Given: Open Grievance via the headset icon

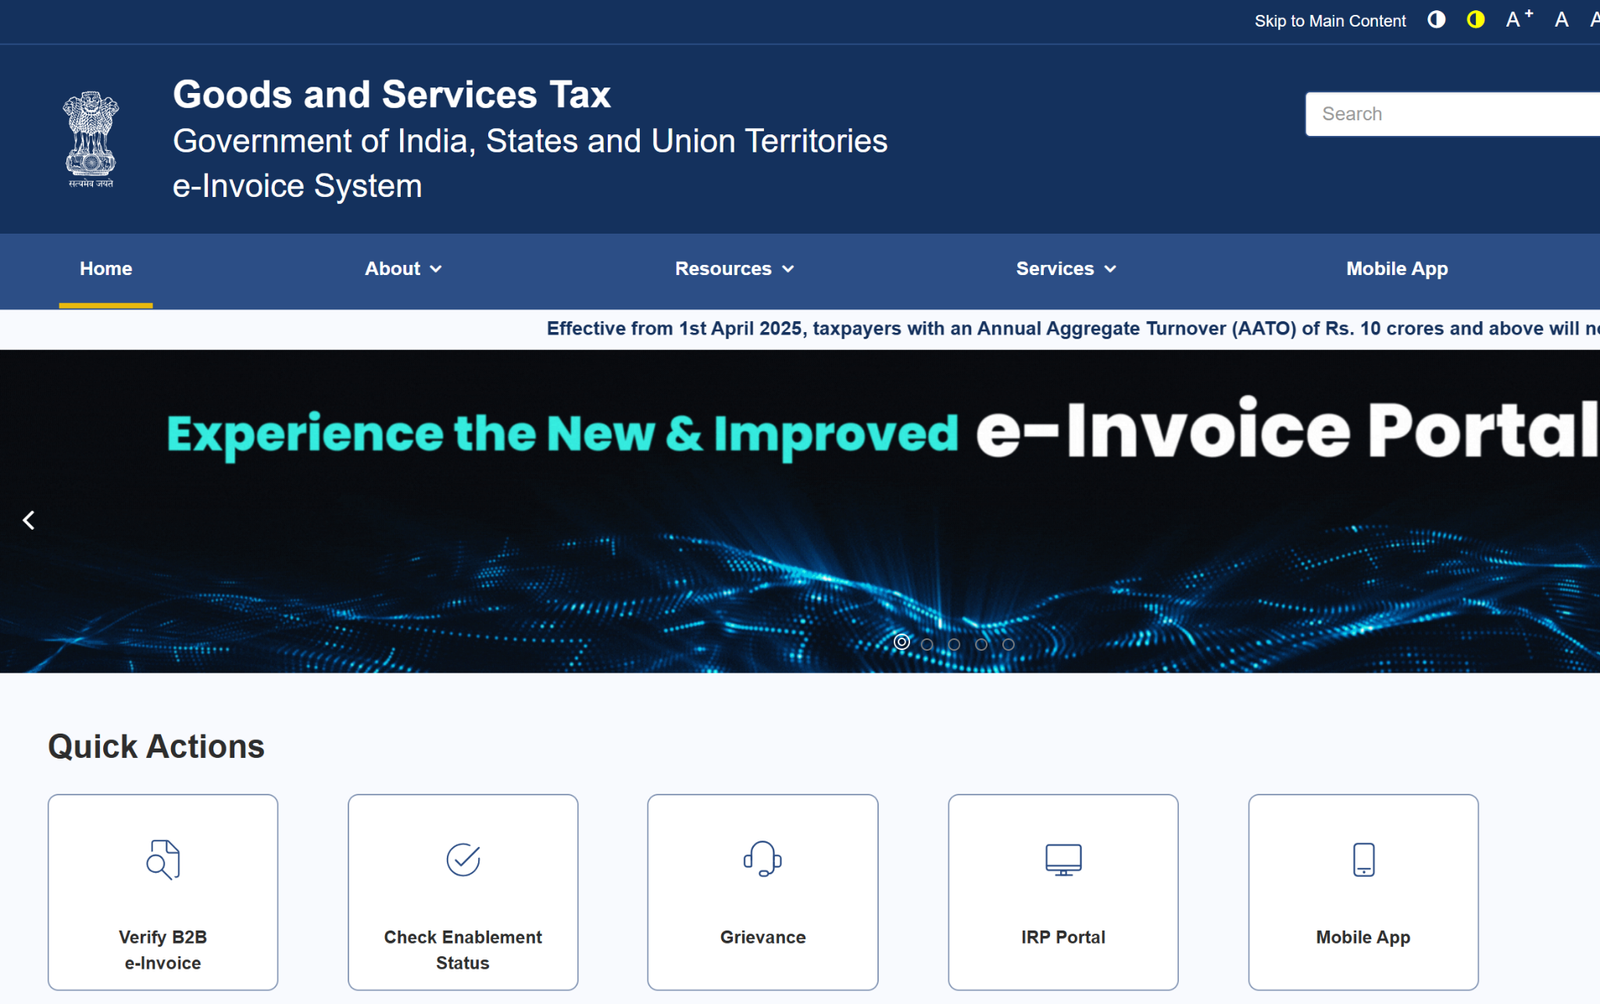Looking at the screenshot, I should coord(762,858).
